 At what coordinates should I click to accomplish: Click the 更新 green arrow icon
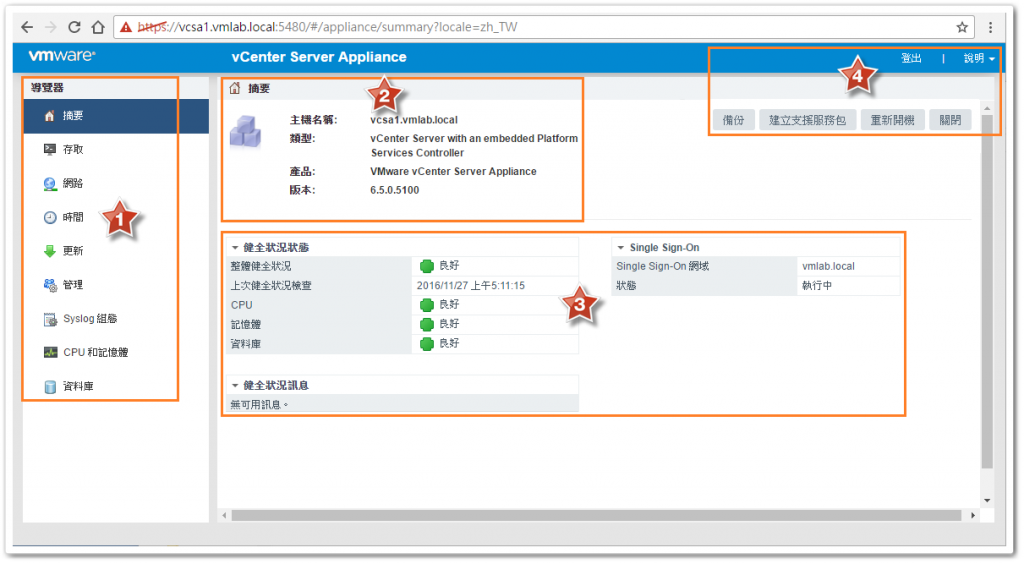coord(50,251)
